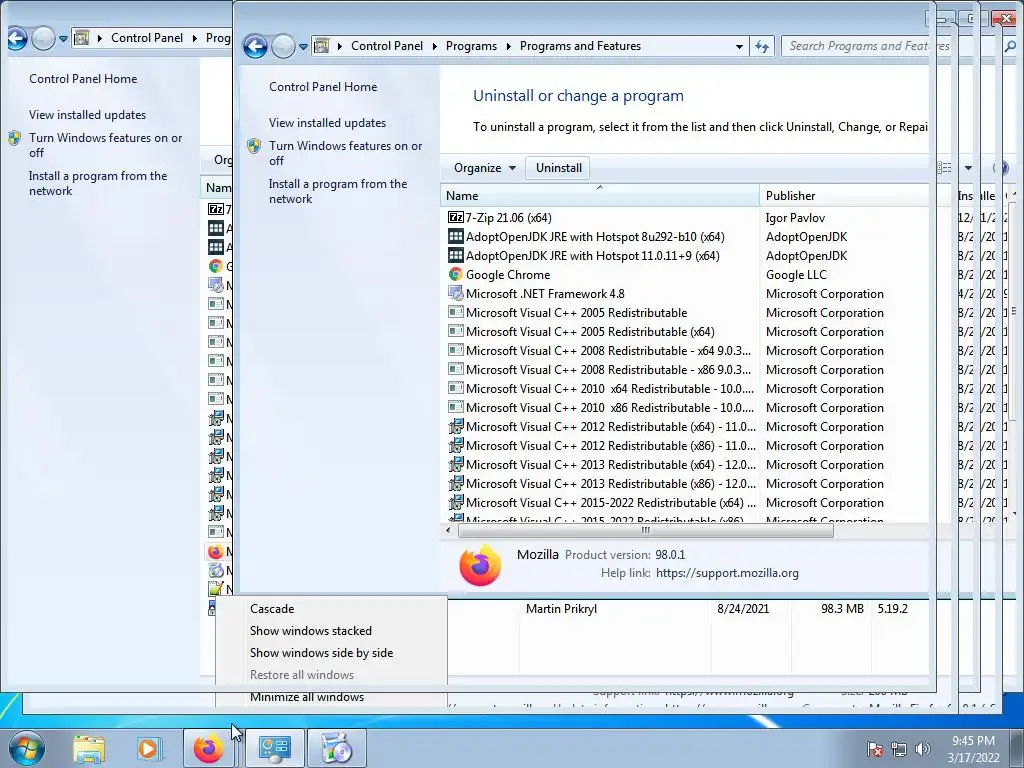Screen dimensions: 1024x768
Task: Click the Programs breadcrumb in the front window
Action: 471,46
